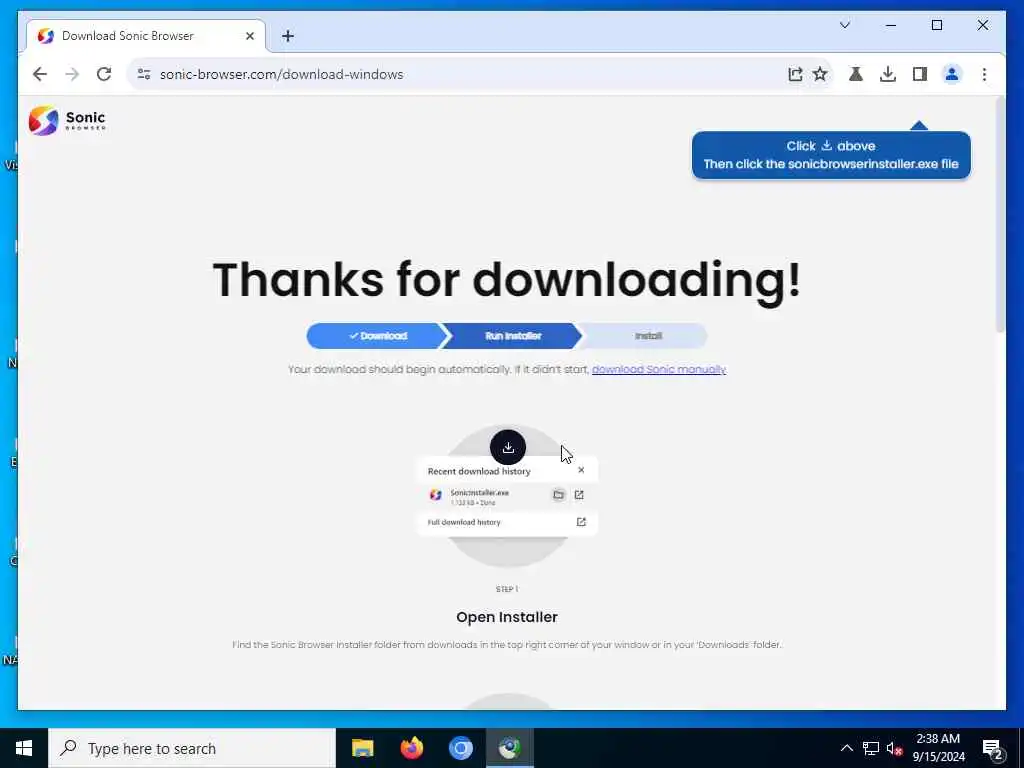Click the muted volume tray icon

(894, 748)
